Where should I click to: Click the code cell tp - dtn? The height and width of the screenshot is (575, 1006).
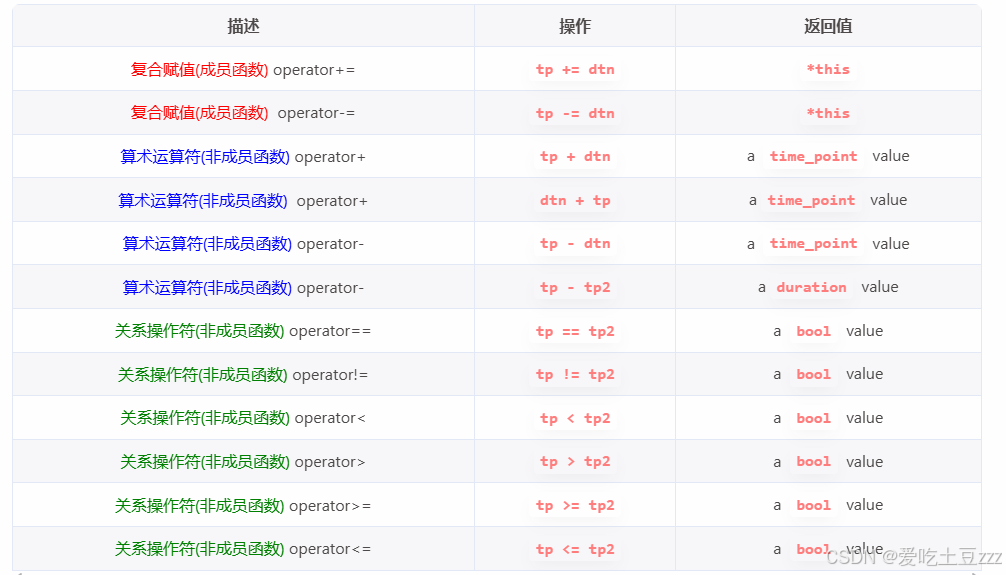[x=575, y=244]
